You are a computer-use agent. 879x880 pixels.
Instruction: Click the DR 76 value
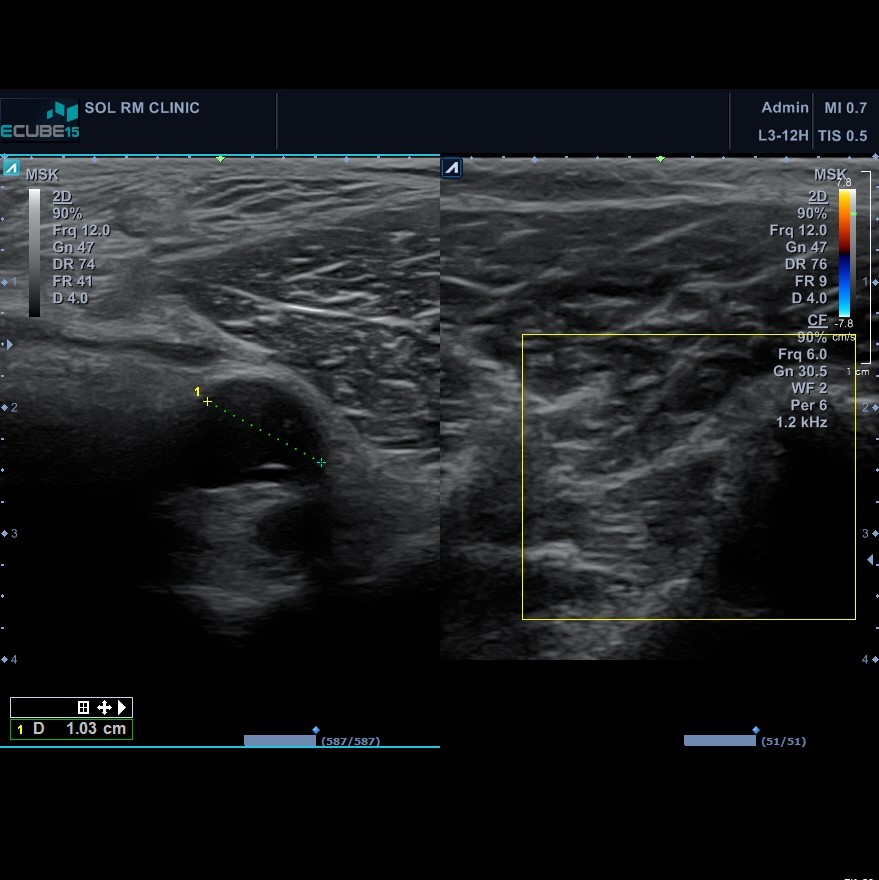(806, 264)
